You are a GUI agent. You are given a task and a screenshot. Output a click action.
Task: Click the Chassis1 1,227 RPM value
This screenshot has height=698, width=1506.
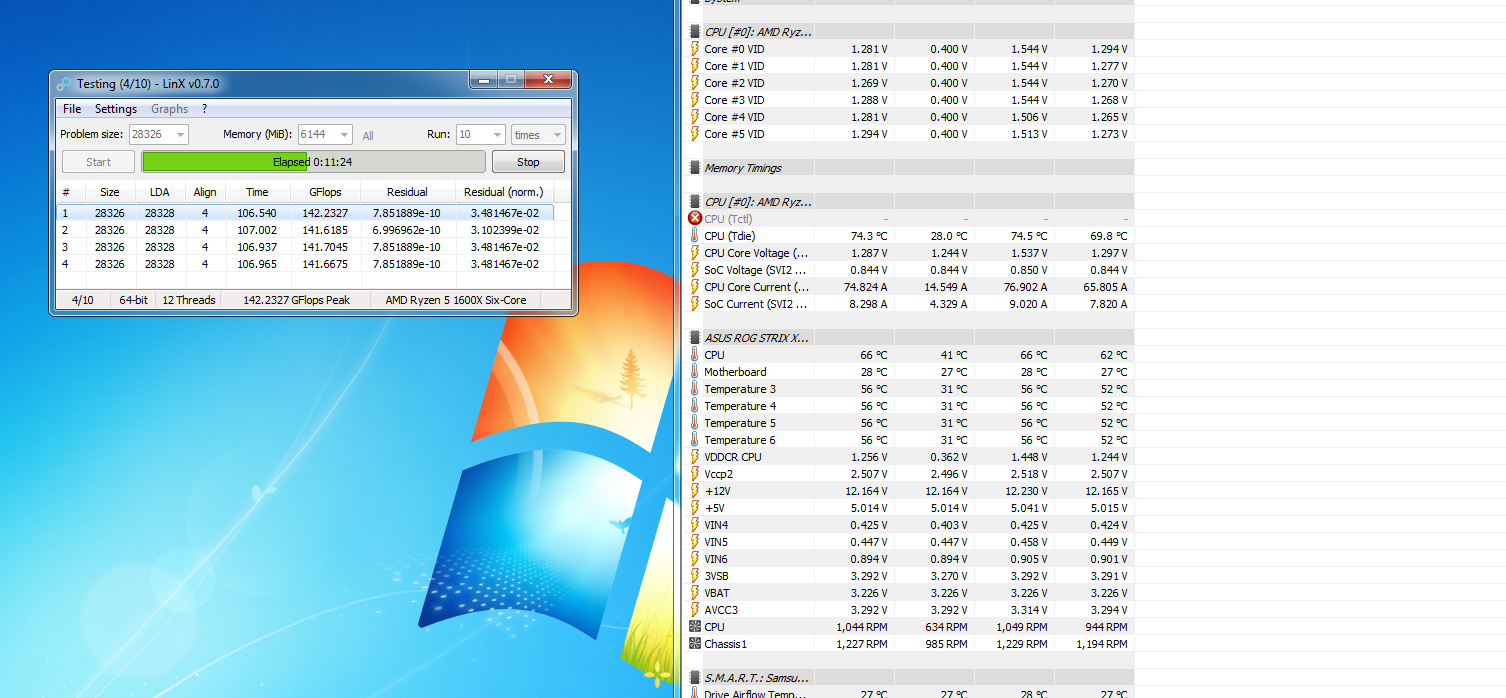862,644
